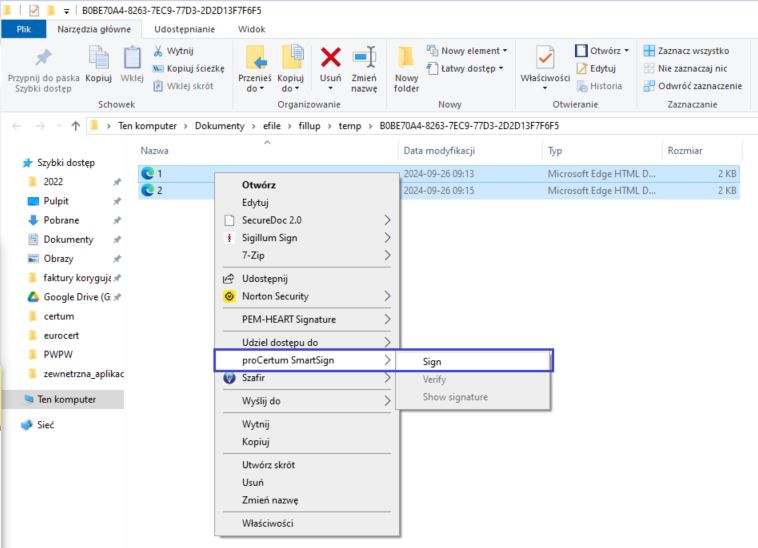Click the Wklej clipboard icon
Screen dimensions: 758x548
coord(131,58)
